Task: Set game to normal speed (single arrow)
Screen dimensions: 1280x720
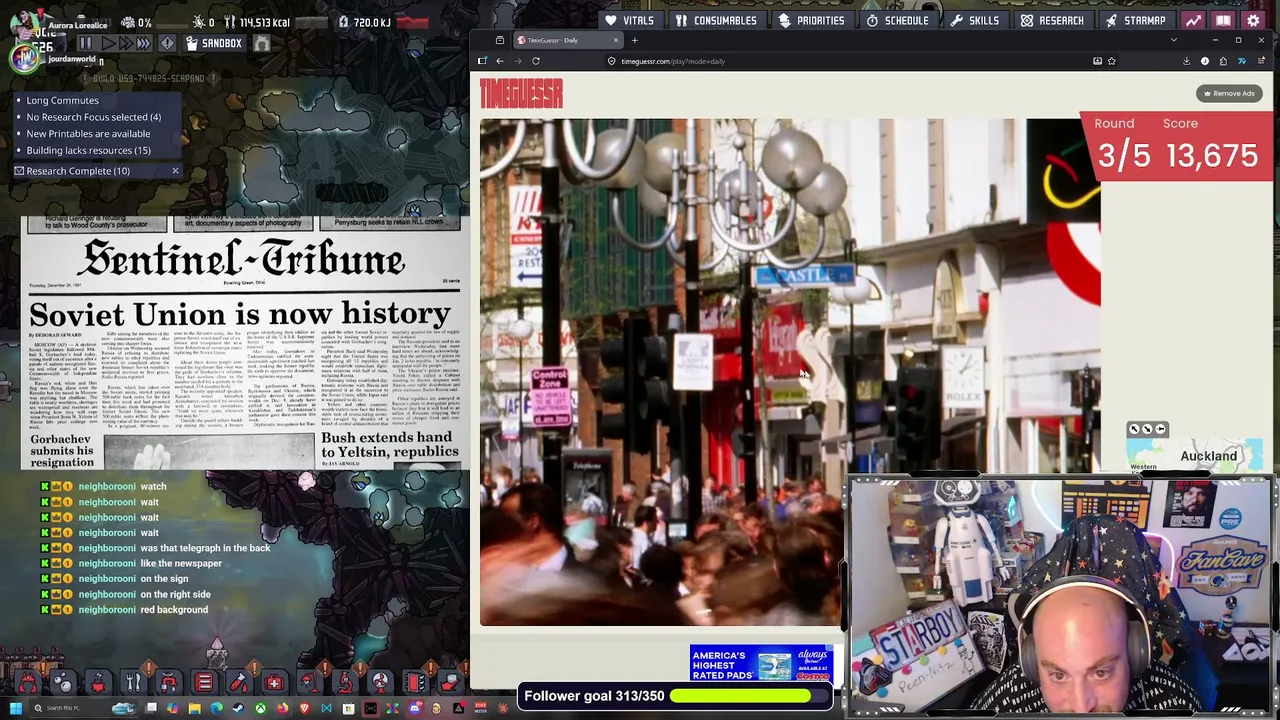Action: [x=108, y=43]
